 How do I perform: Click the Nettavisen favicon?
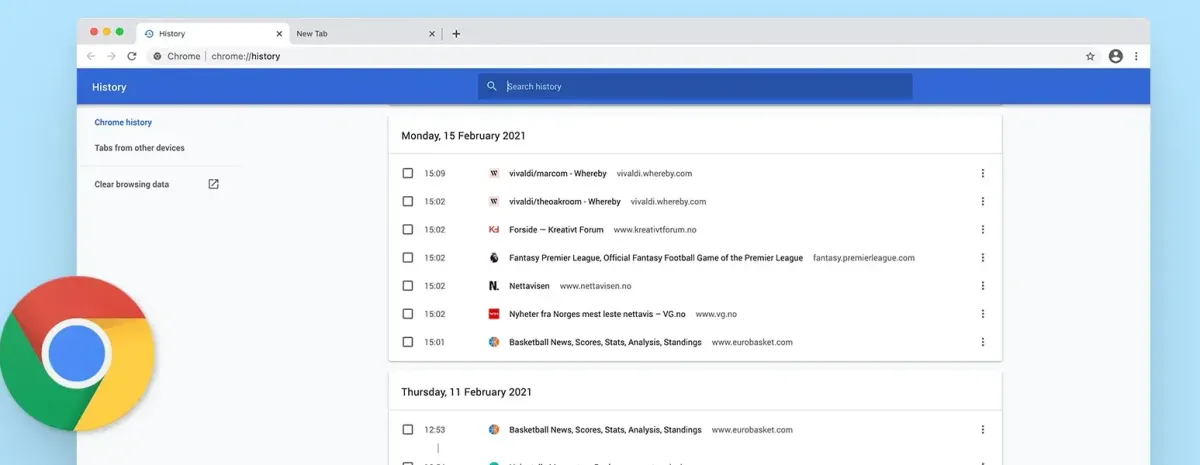tap(494, 285)
